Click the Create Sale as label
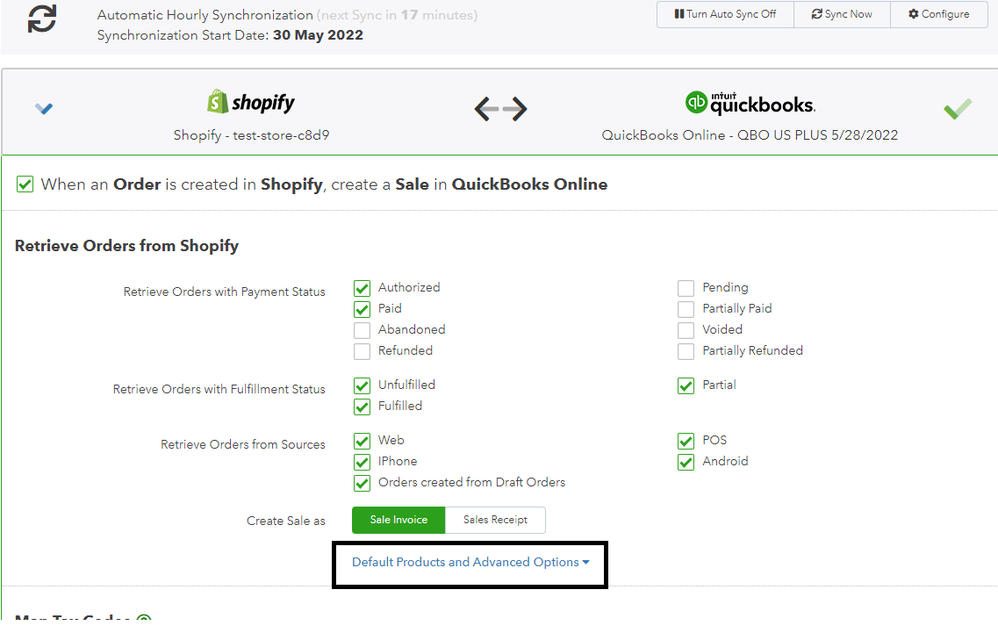The height and width of the screenshot is (641, 998). pos(286,521)
